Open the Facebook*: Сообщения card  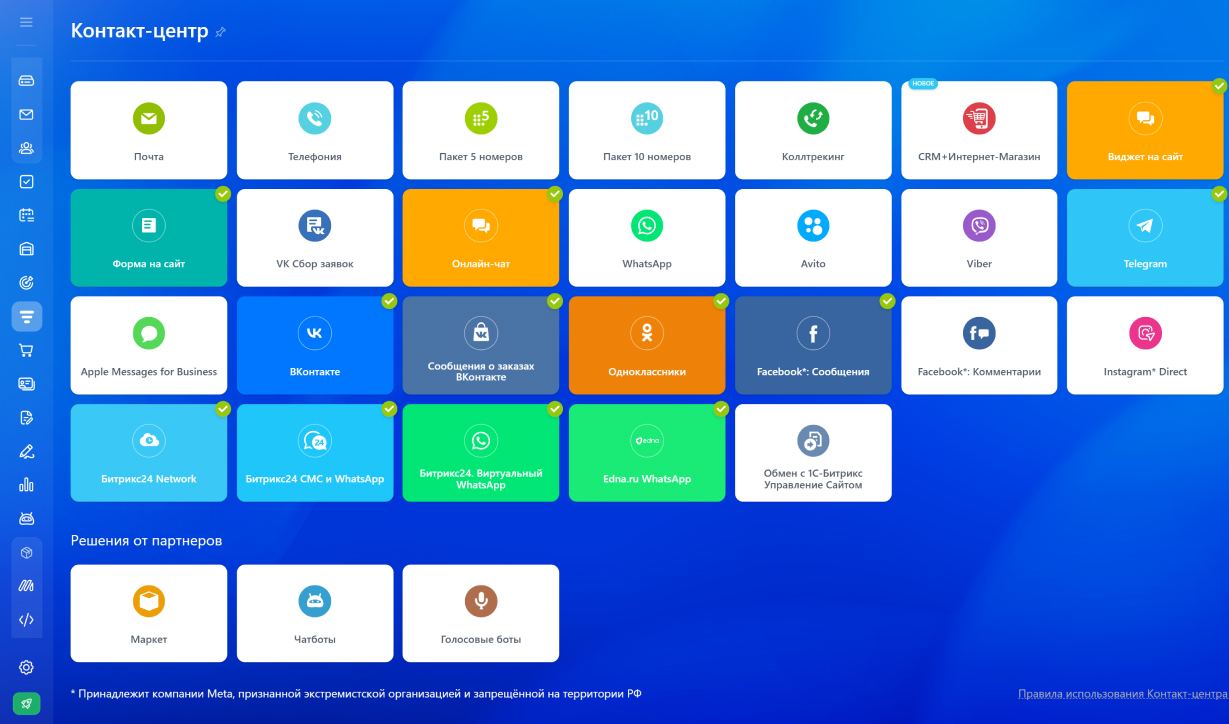pyautogui.click(x=813, y=345)
